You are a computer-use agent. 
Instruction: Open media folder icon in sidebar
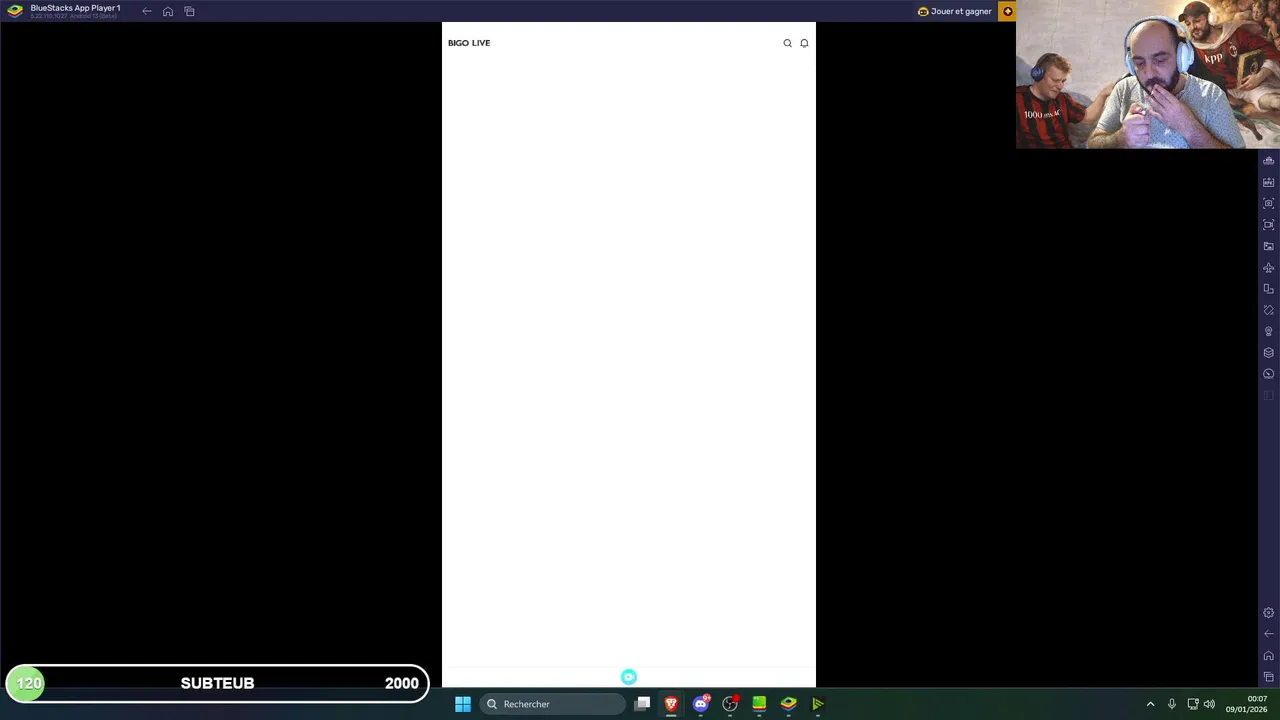click(1268, 246)
